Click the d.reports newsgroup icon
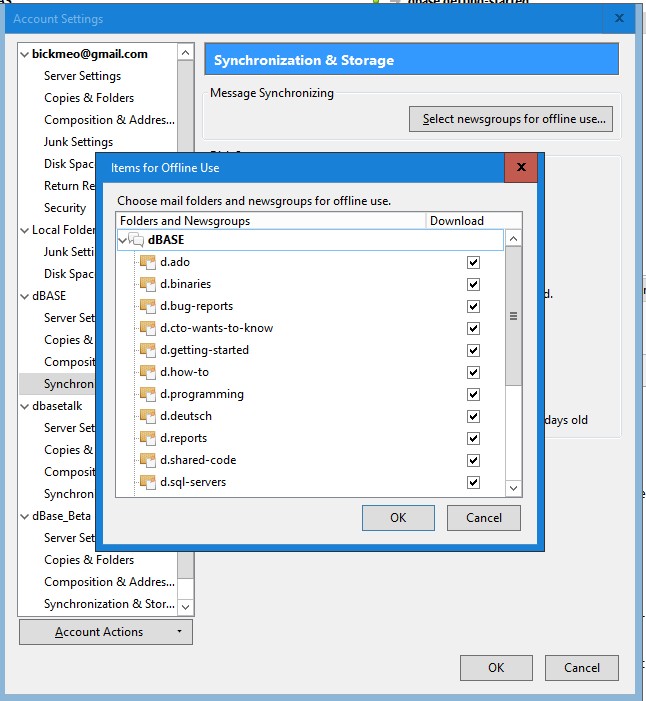646x701 pixels. point(148,438)
